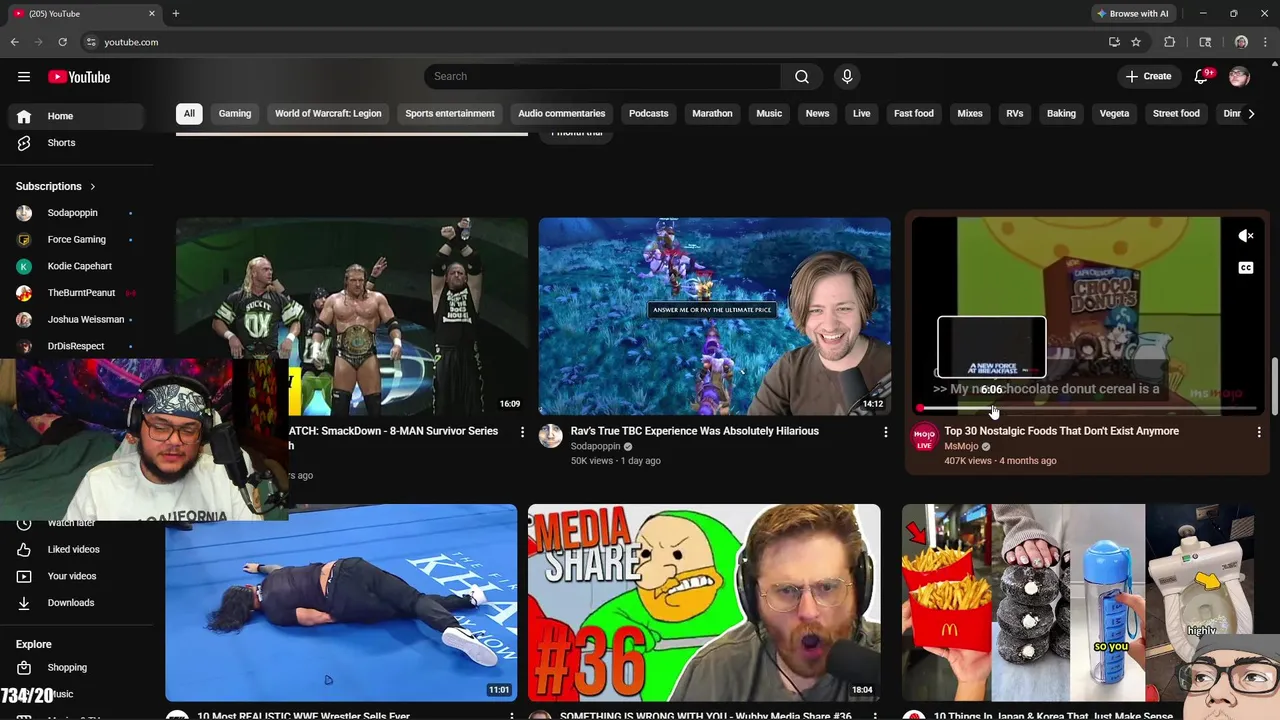The image size is (1280, 720).
Task: Open the wrestler lying in ring thumbnail
Action: pyautogui.click(x=341, y=603)
